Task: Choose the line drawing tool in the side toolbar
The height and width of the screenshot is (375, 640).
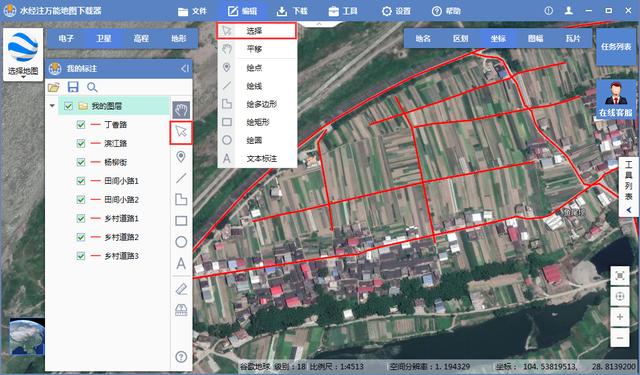Action: coord(181,178)
